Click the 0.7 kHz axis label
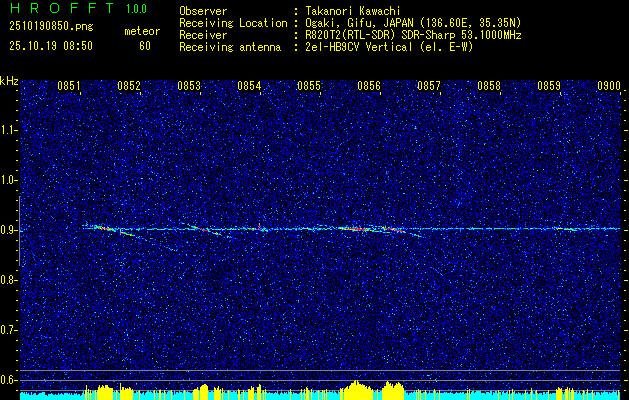The image size is (629, 400). pyautogui.click(x=9, y=330)
